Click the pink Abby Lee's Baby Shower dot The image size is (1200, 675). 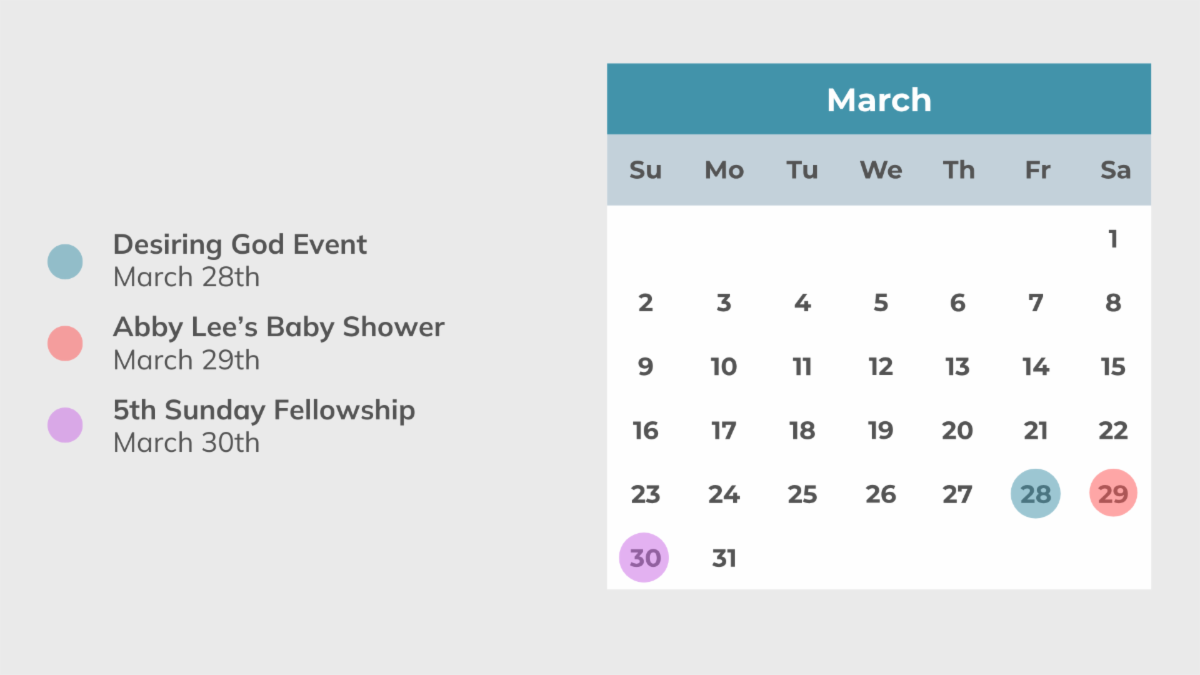(x=65, y=343)
